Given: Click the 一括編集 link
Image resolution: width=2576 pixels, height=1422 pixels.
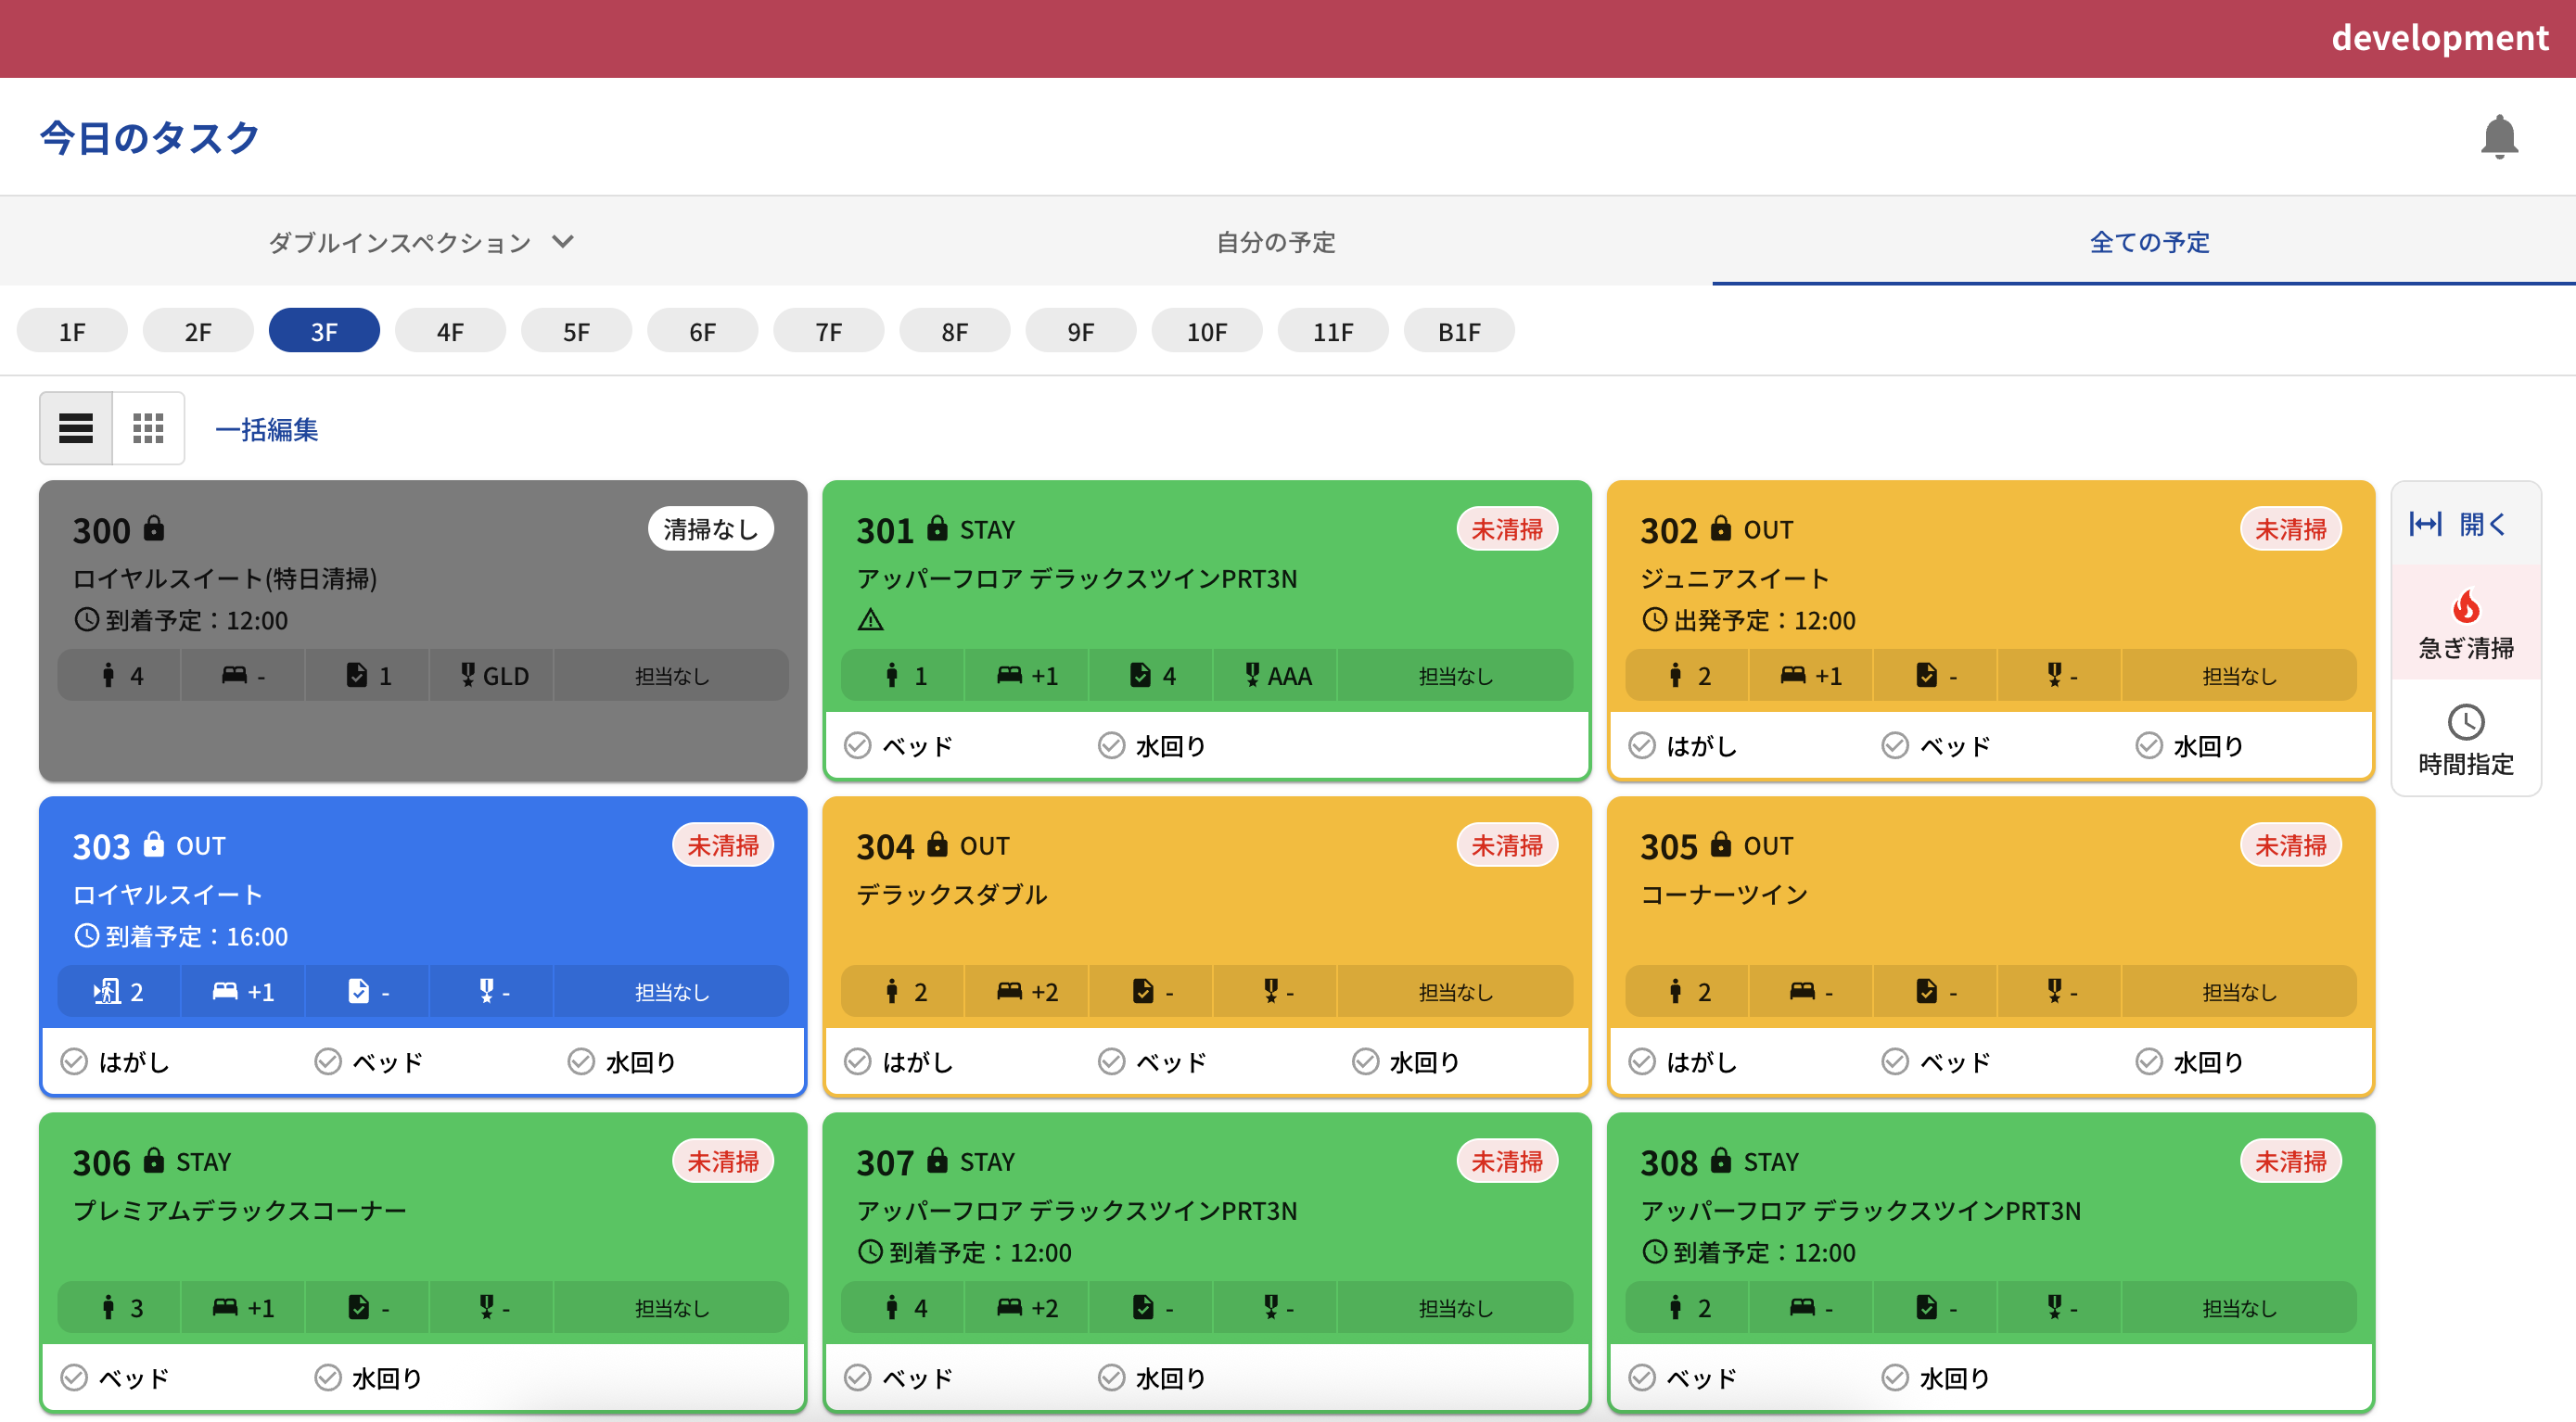Looking at the screenshot, I should [267, 429].
